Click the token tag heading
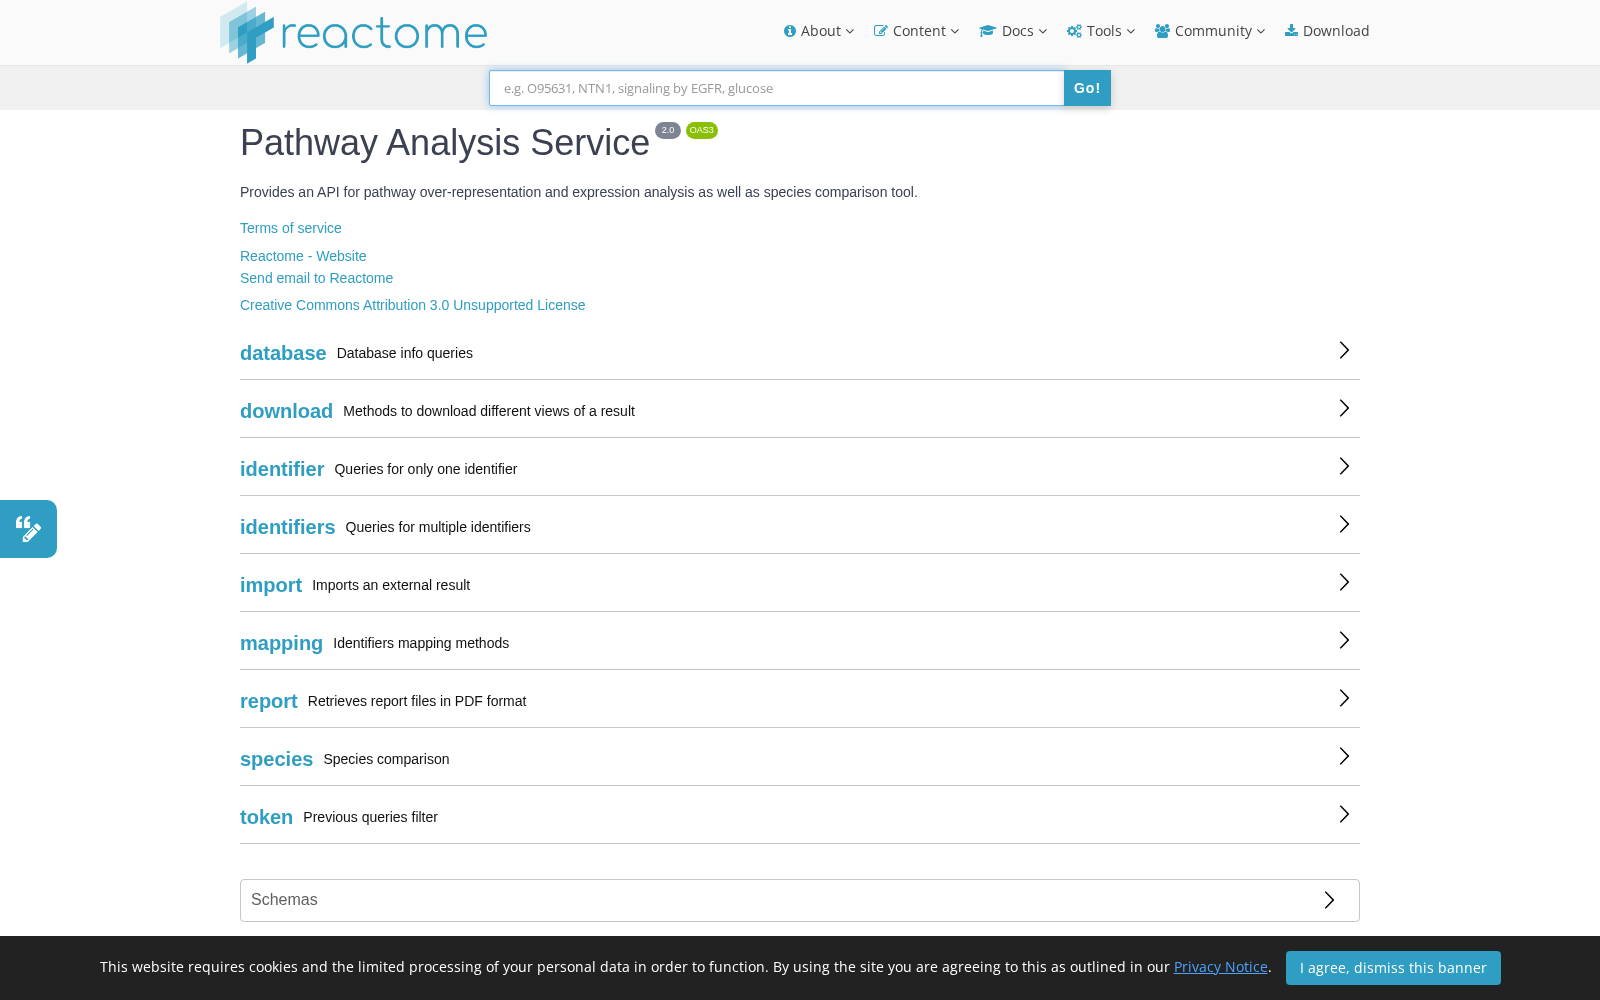1600x1000 pixels. (x=266, y=817)
